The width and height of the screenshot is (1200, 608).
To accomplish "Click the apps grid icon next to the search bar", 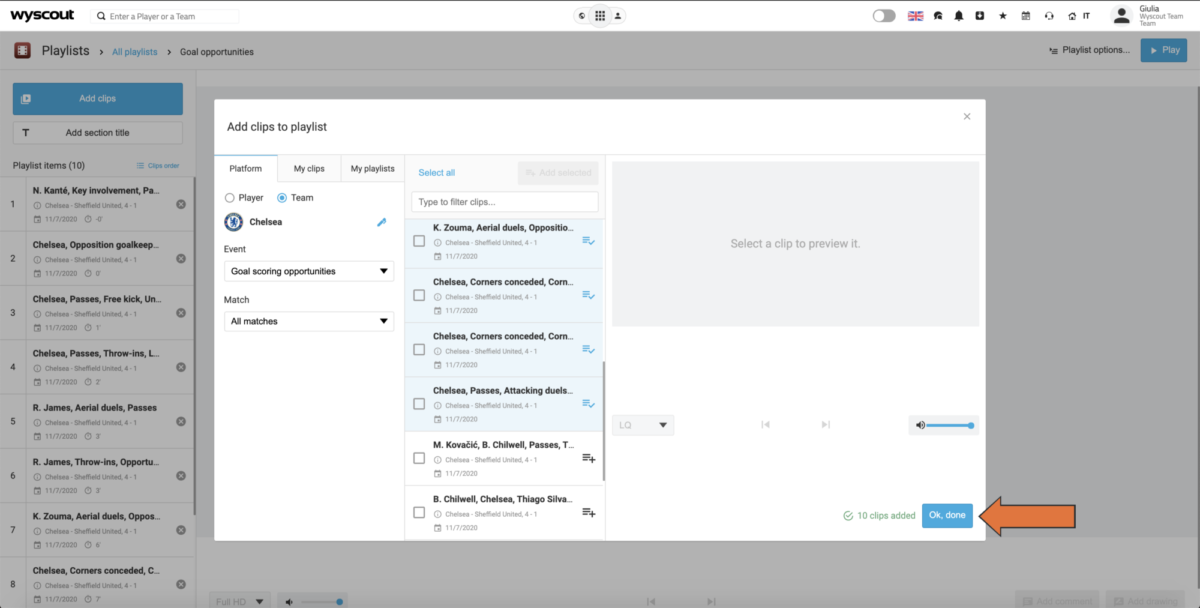I will [x=600, y=16].
